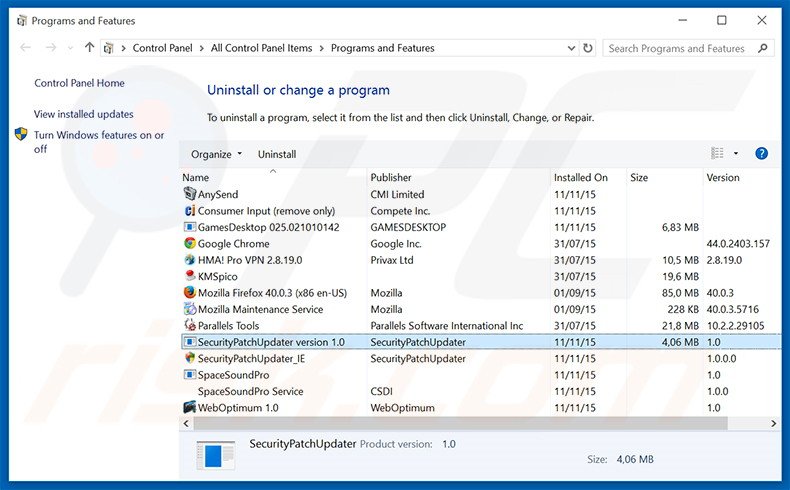Screen dimensions: 790x490
Task: Click the Programs and Features title icon
Action: pos(22,21)
